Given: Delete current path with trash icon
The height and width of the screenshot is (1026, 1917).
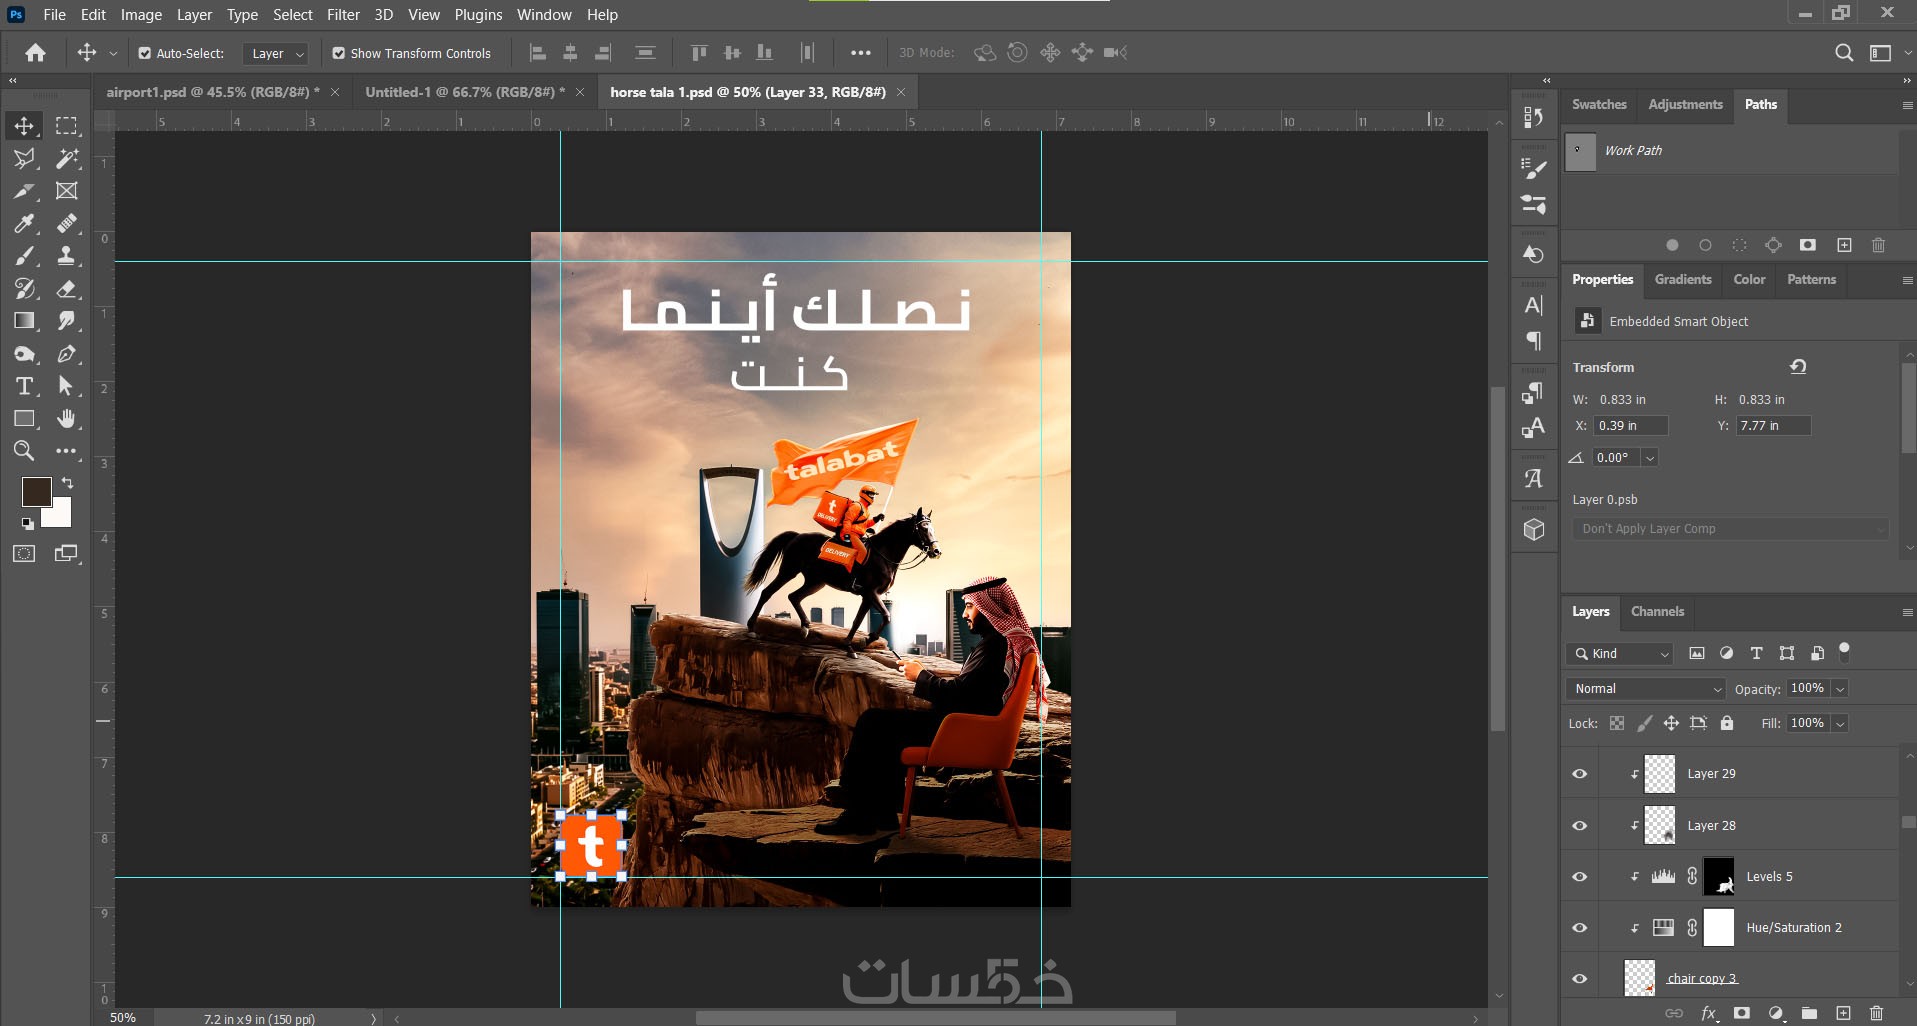Looking at the screenshot, I should coord(1878,245).
